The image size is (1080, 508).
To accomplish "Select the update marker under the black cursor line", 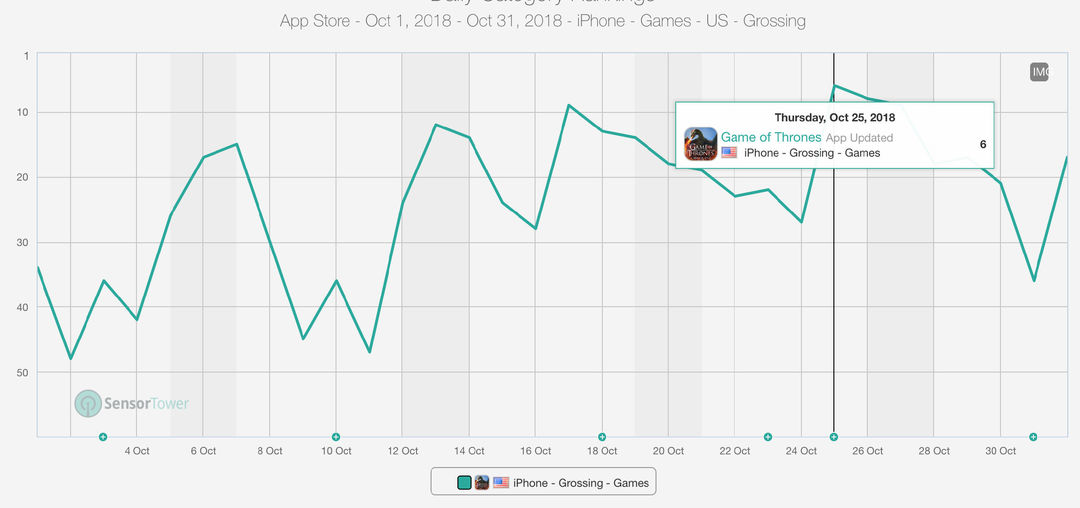I will point(834,437).
